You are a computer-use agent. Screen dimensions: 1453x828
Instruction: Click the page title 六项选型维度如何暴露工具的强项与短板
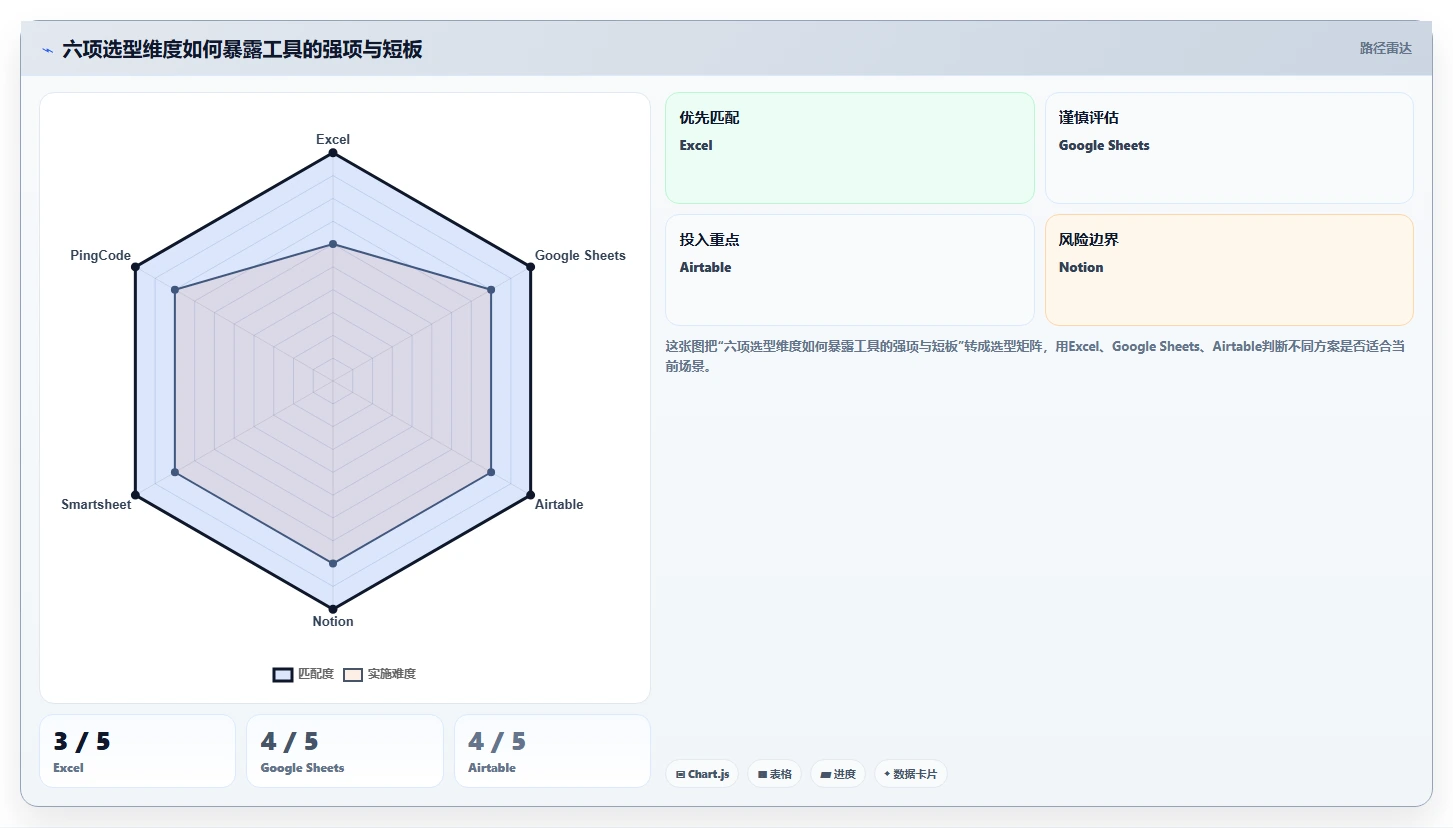tap(242, 49)
